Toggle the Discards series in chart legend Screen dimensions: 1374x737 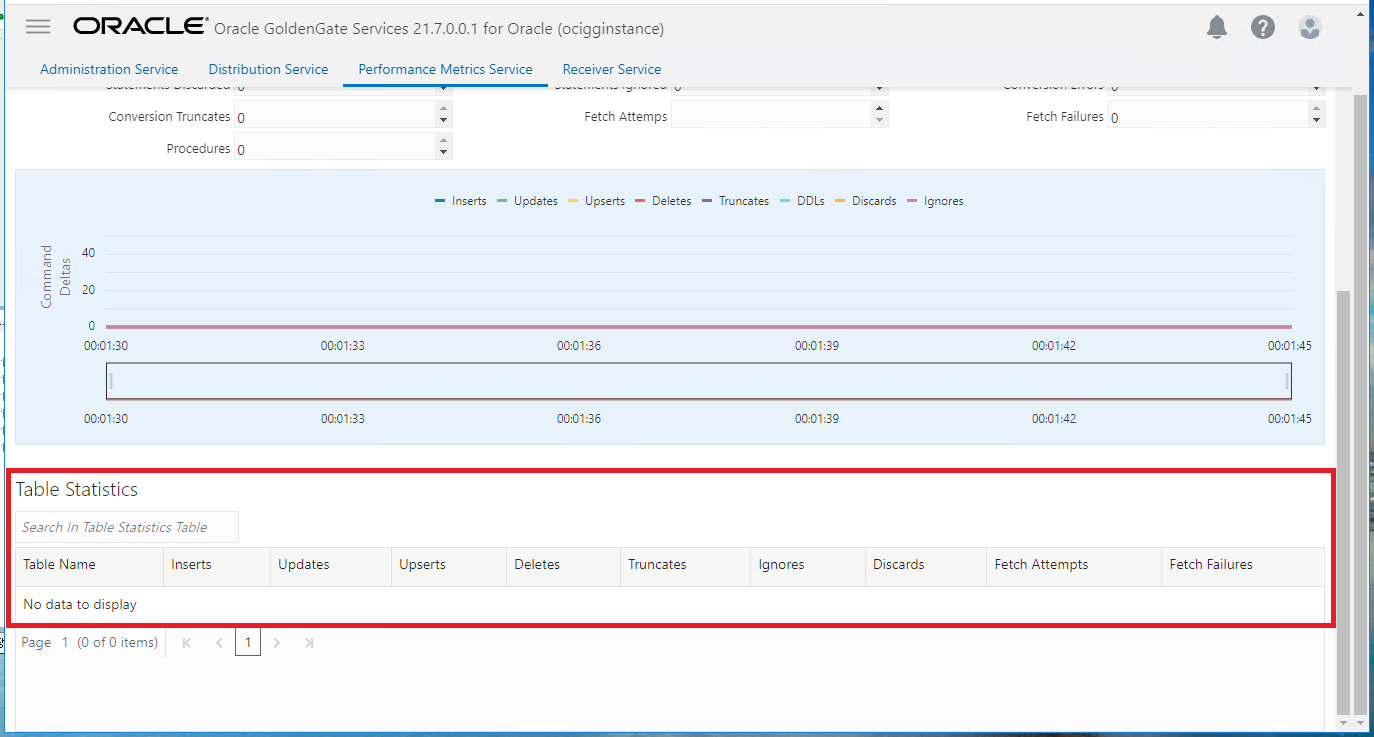pos(866,201)
